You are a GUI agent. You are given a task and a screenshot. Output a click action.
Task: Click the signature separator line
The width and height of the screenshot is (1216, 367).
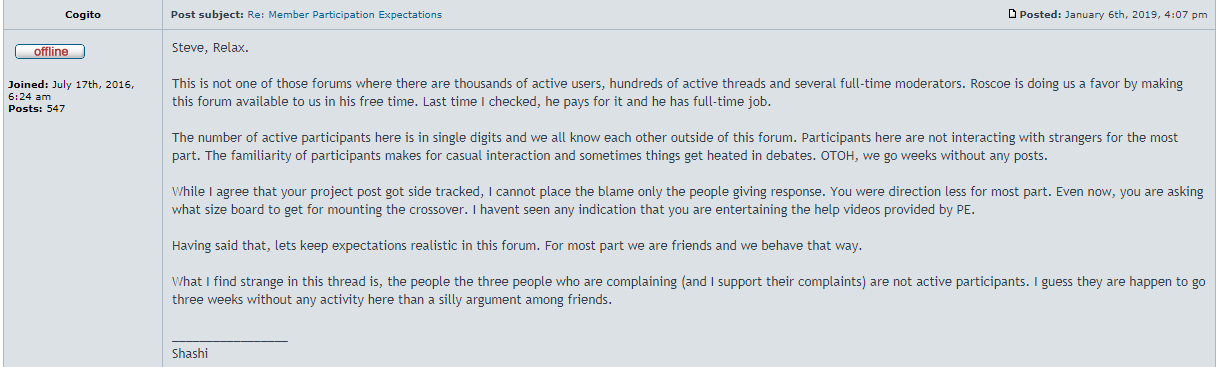(x=230, y=340)
